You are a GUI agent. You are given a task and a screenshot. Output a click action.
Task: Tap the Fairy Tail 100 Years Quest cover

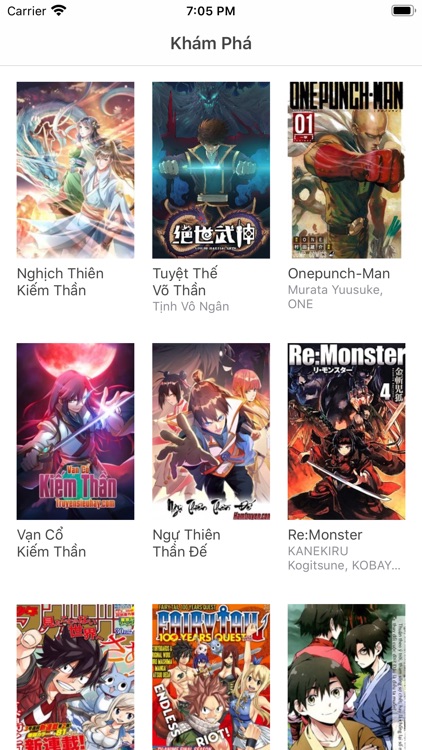click(x=211, y=677)
